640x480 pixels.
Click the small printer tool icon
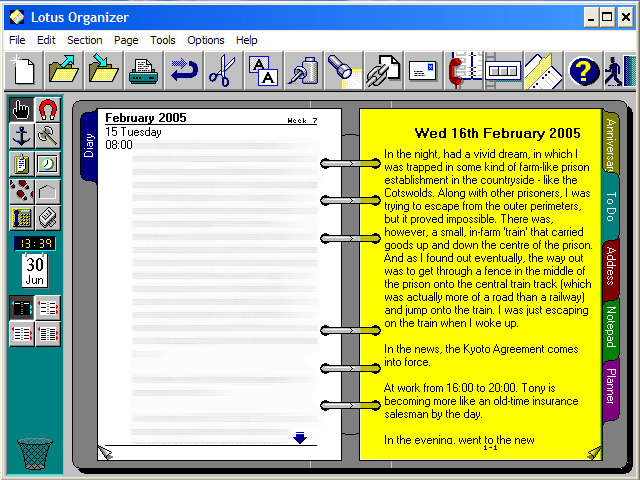tap(48, 218)
